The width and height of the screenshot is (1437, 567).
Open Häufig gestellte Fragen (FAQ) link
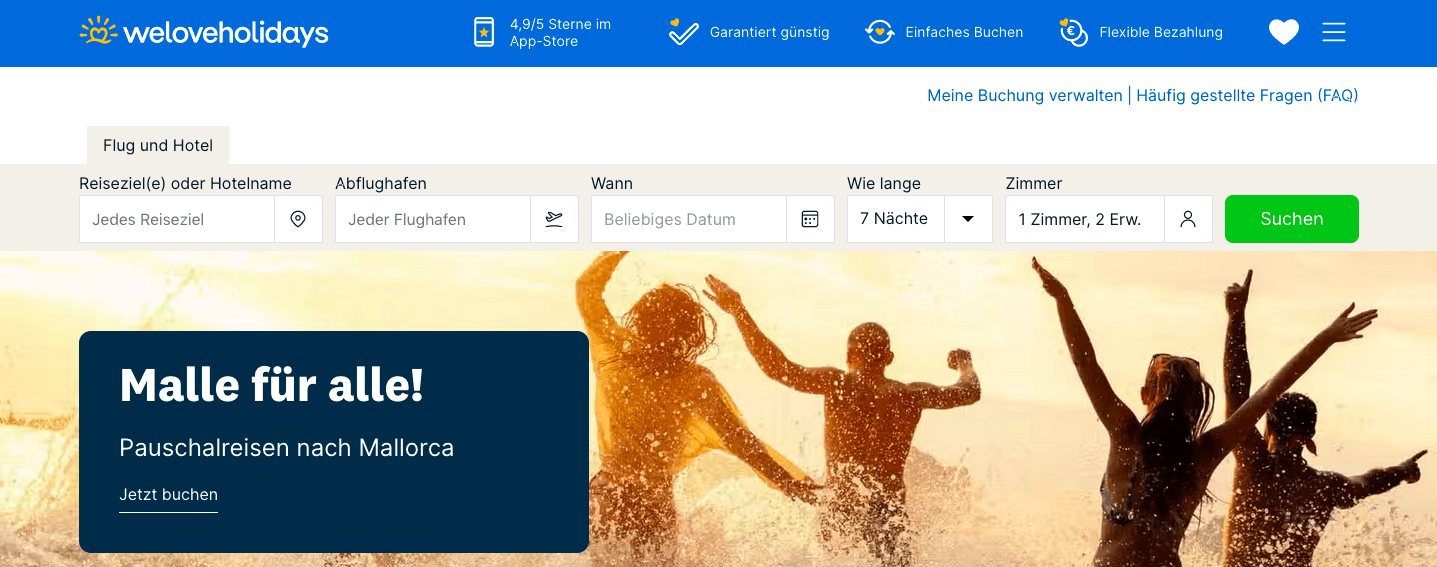[1247, 96]
